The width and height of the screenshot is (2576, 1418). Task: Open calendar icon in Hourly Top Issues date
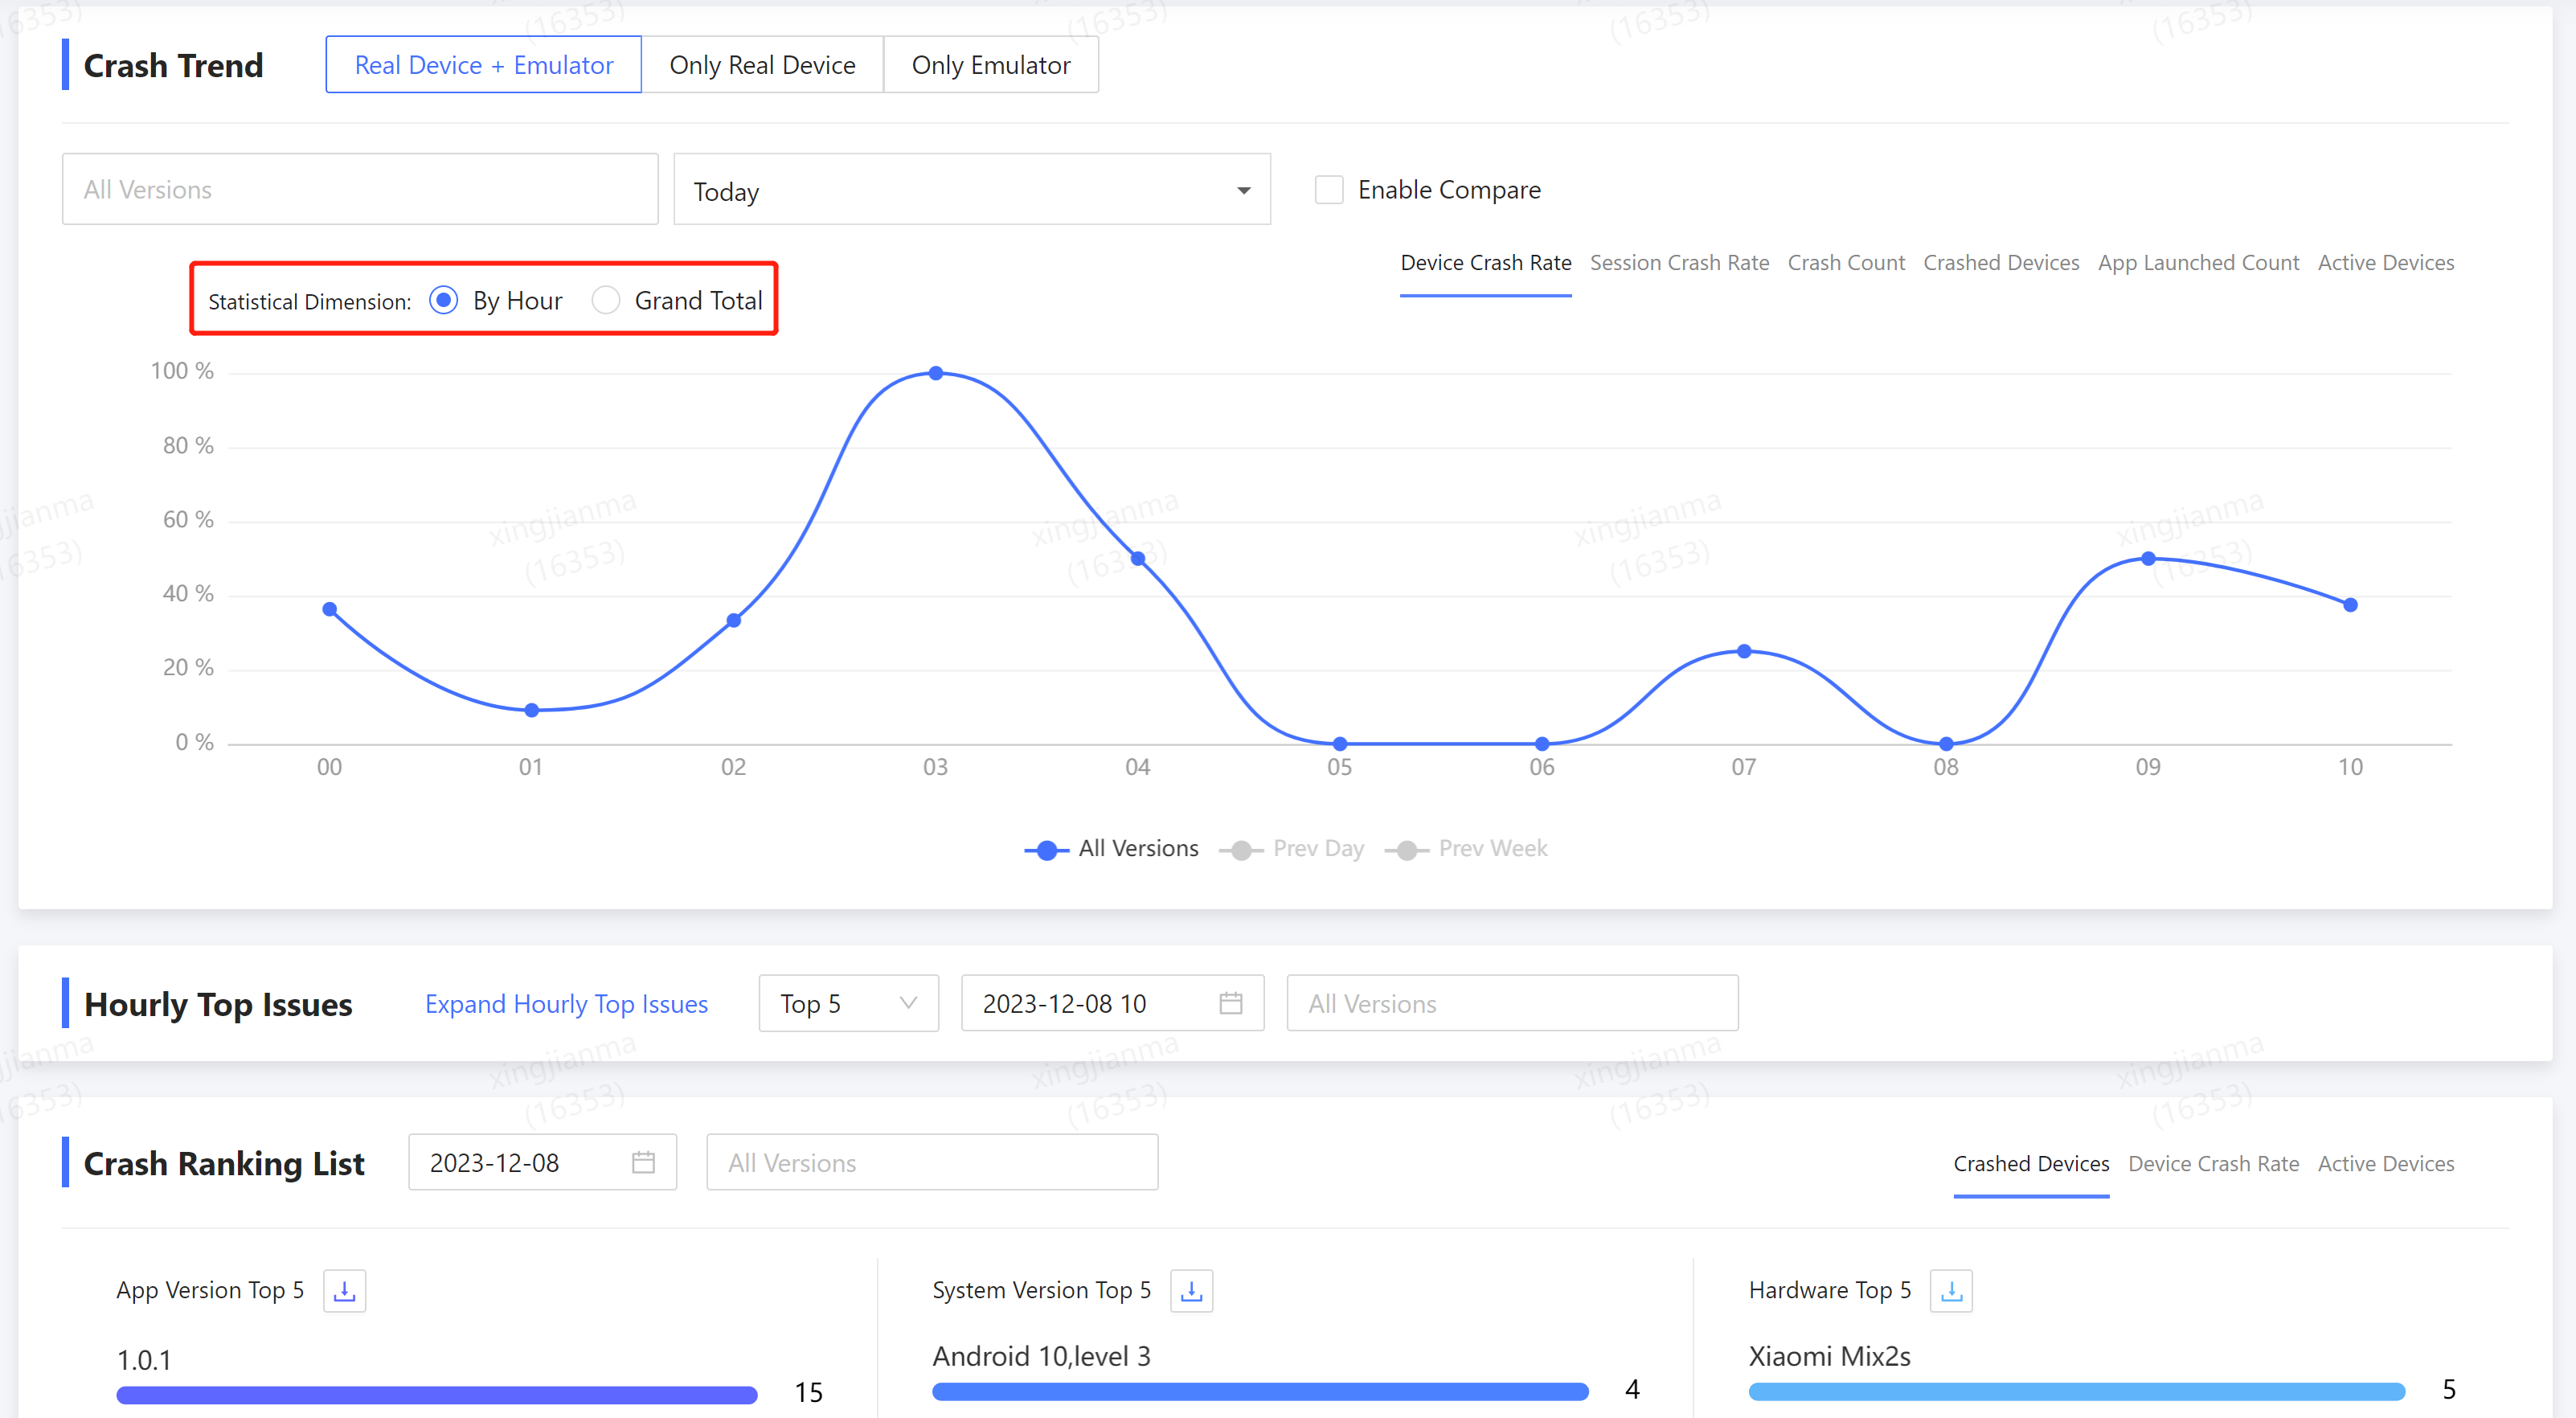pos(1231,1003)
